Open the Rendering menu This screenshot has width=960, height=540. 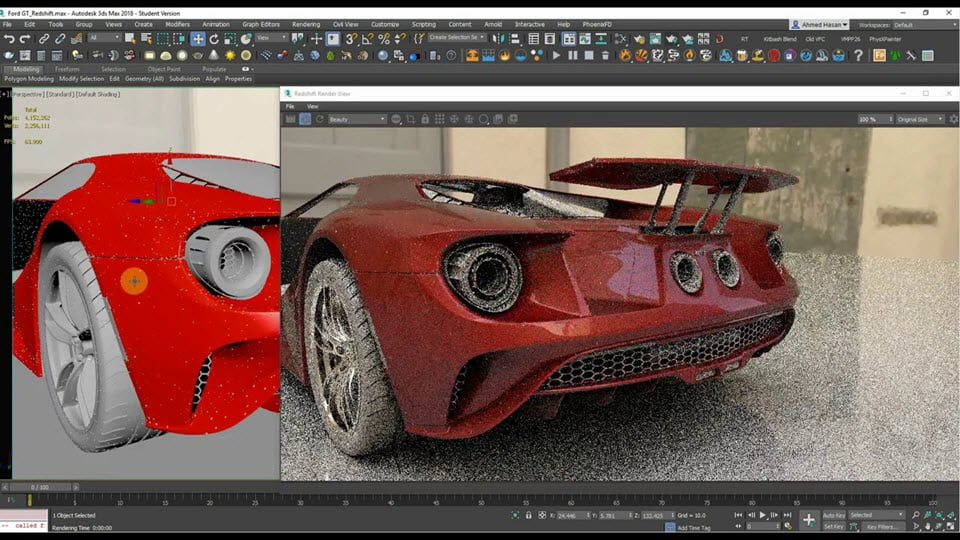[x=306, y=24]
